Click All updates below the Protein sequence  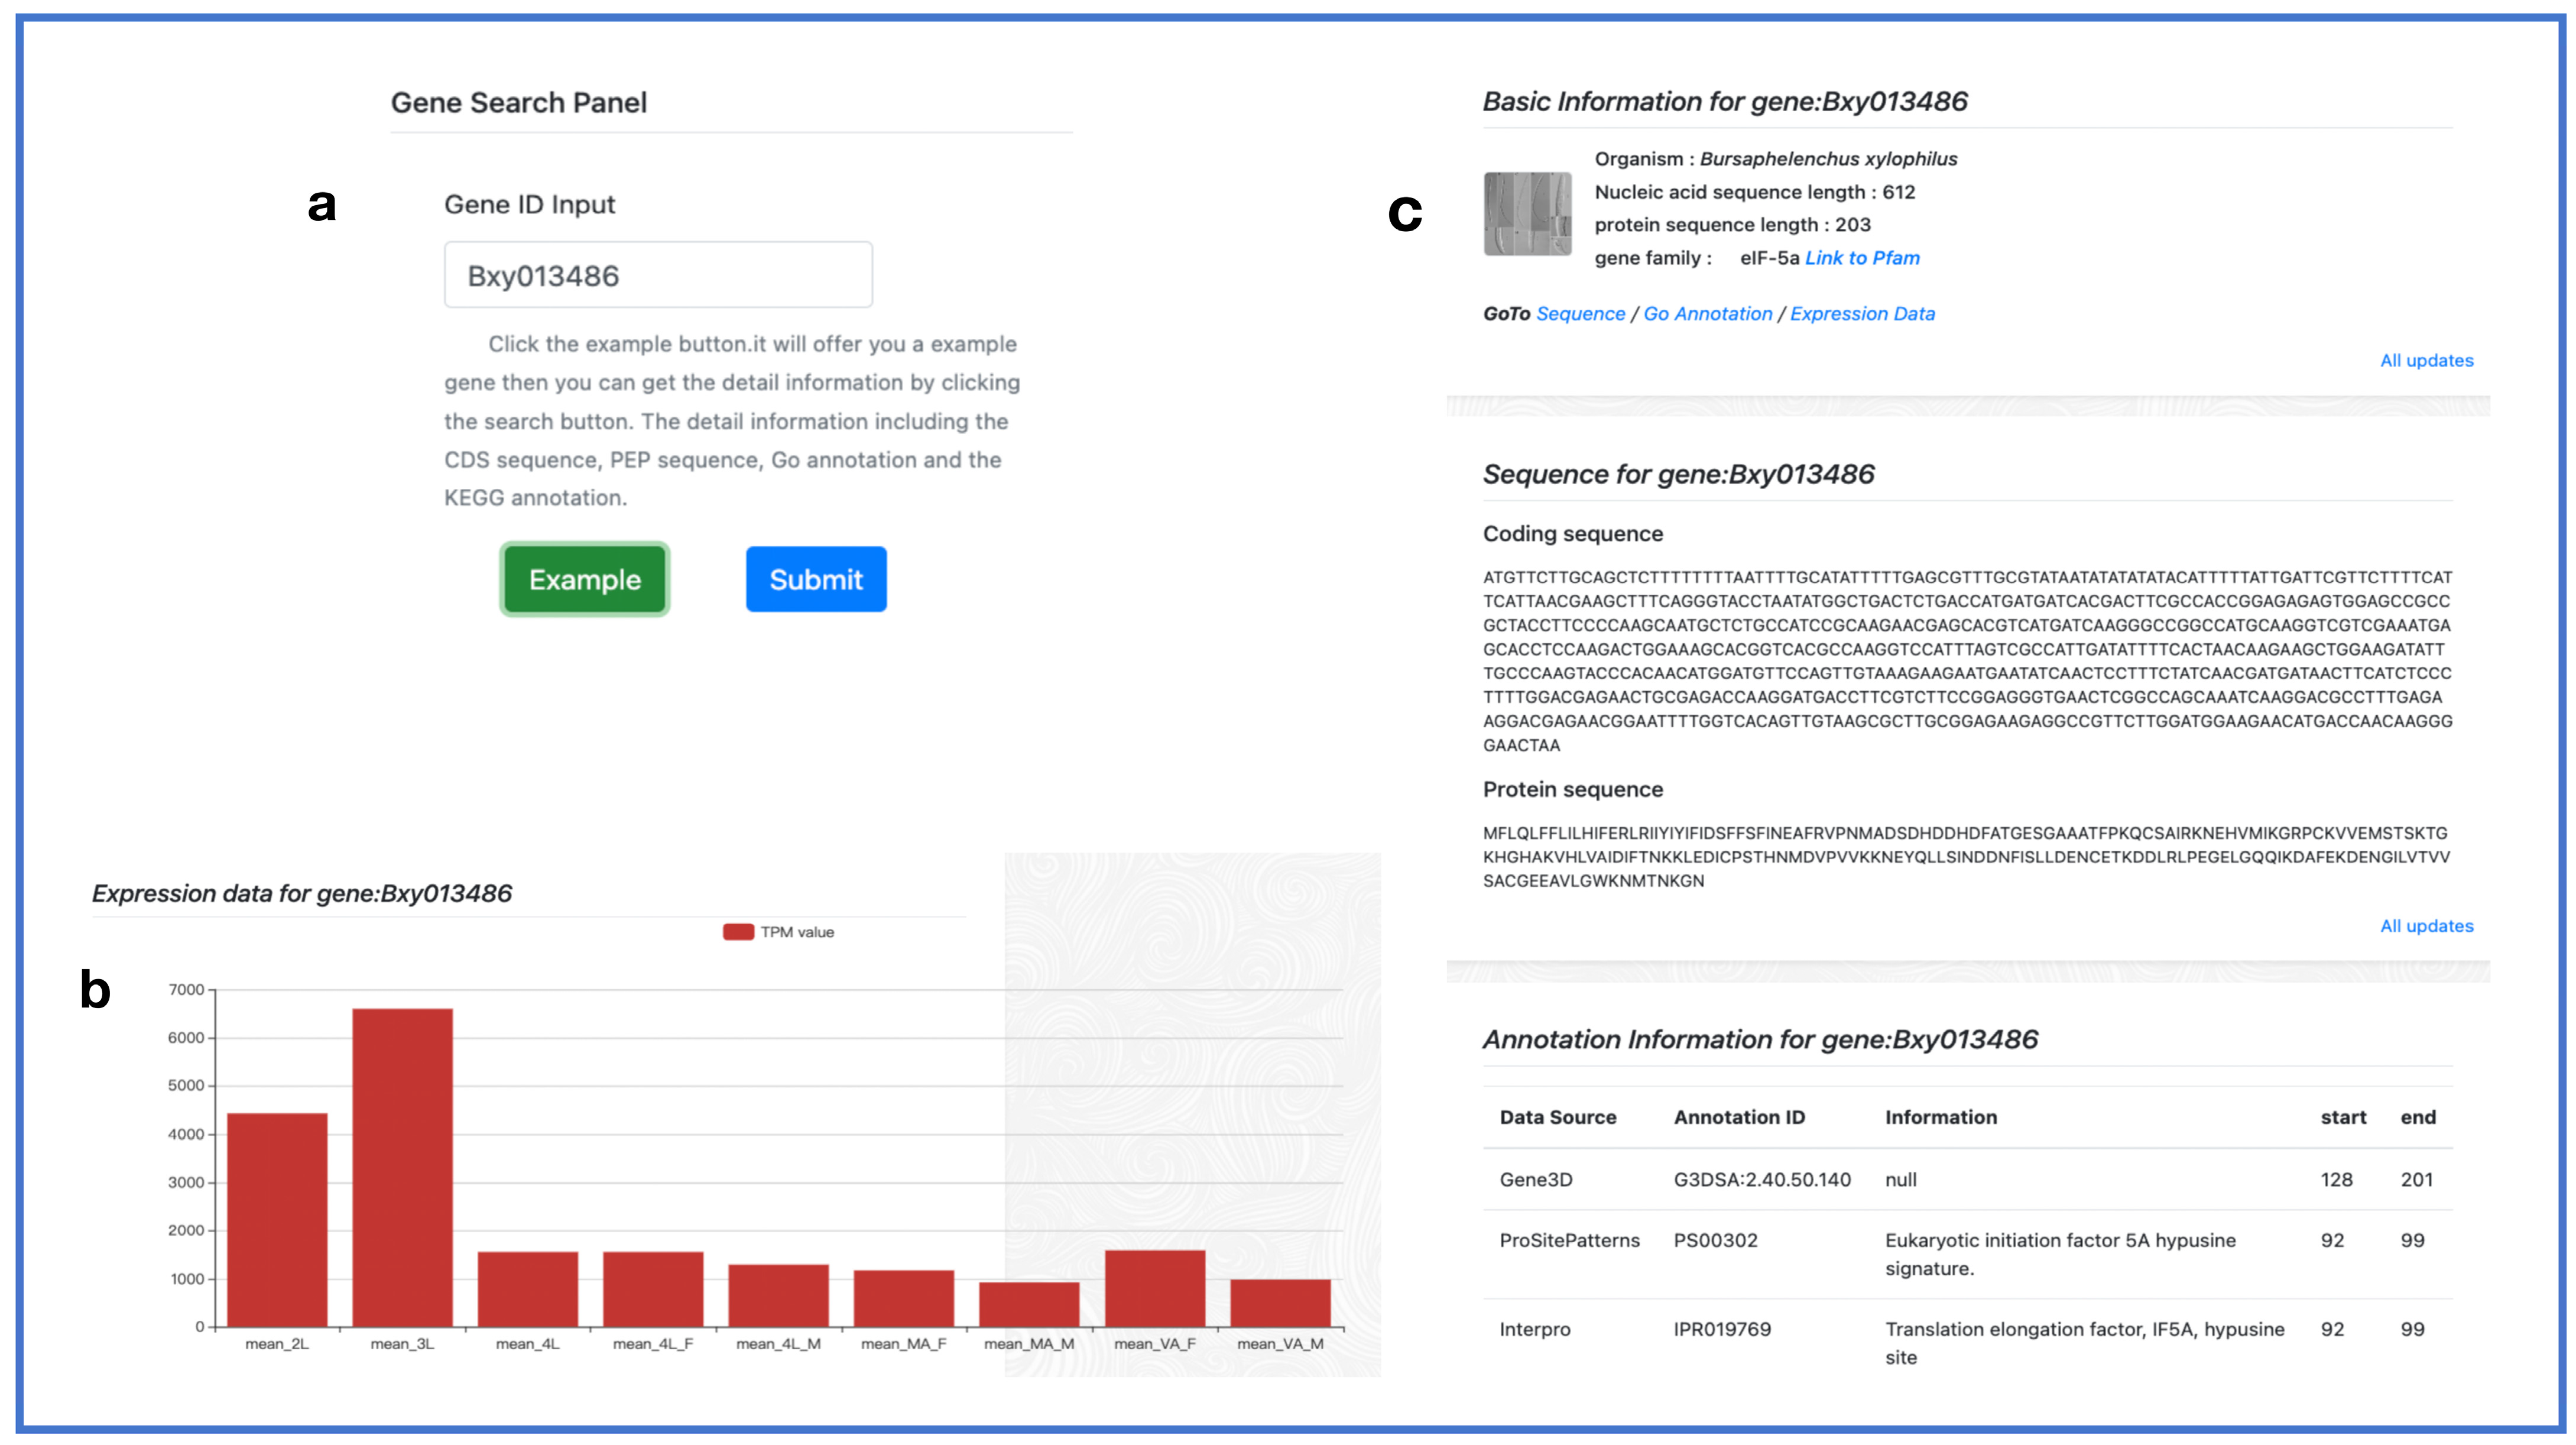pyautogui.click(x=2426, y=926)
